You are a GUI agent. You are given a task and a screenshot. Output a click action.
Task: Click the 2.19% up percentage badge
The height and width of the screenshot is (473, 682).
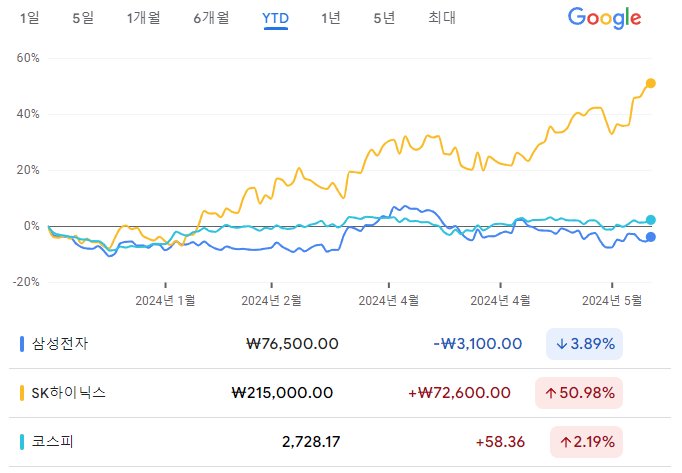(586, 442)
